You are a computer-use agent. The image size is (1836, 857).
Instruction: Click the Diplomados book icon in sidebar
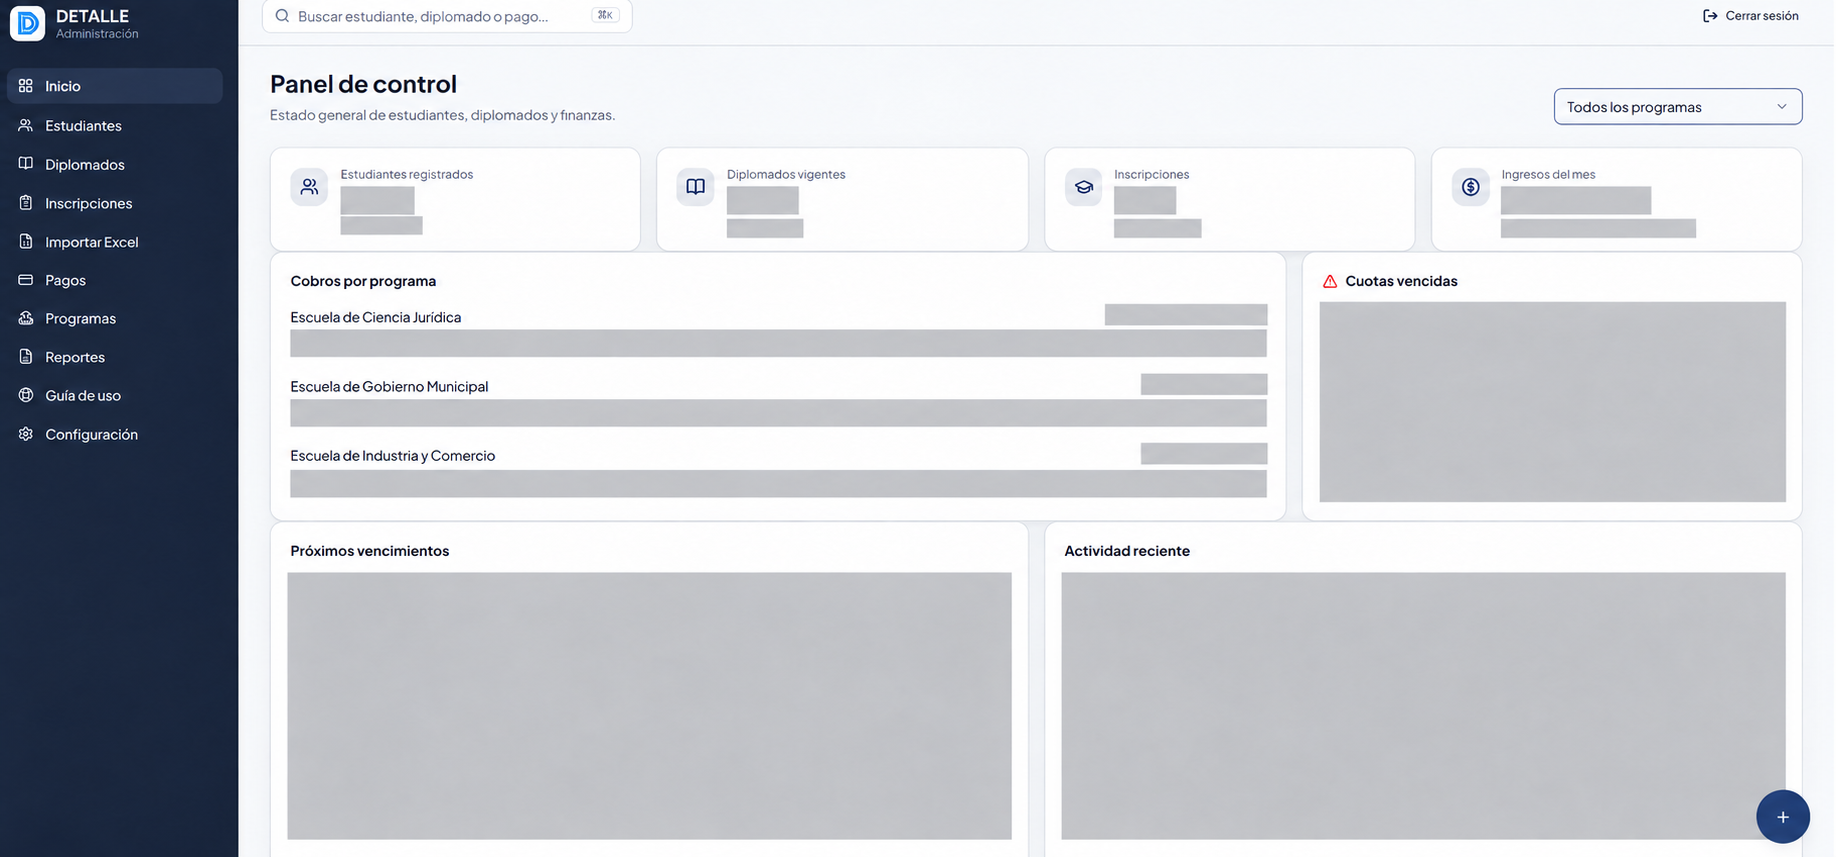pyautogui.click(x=26, y=164)
